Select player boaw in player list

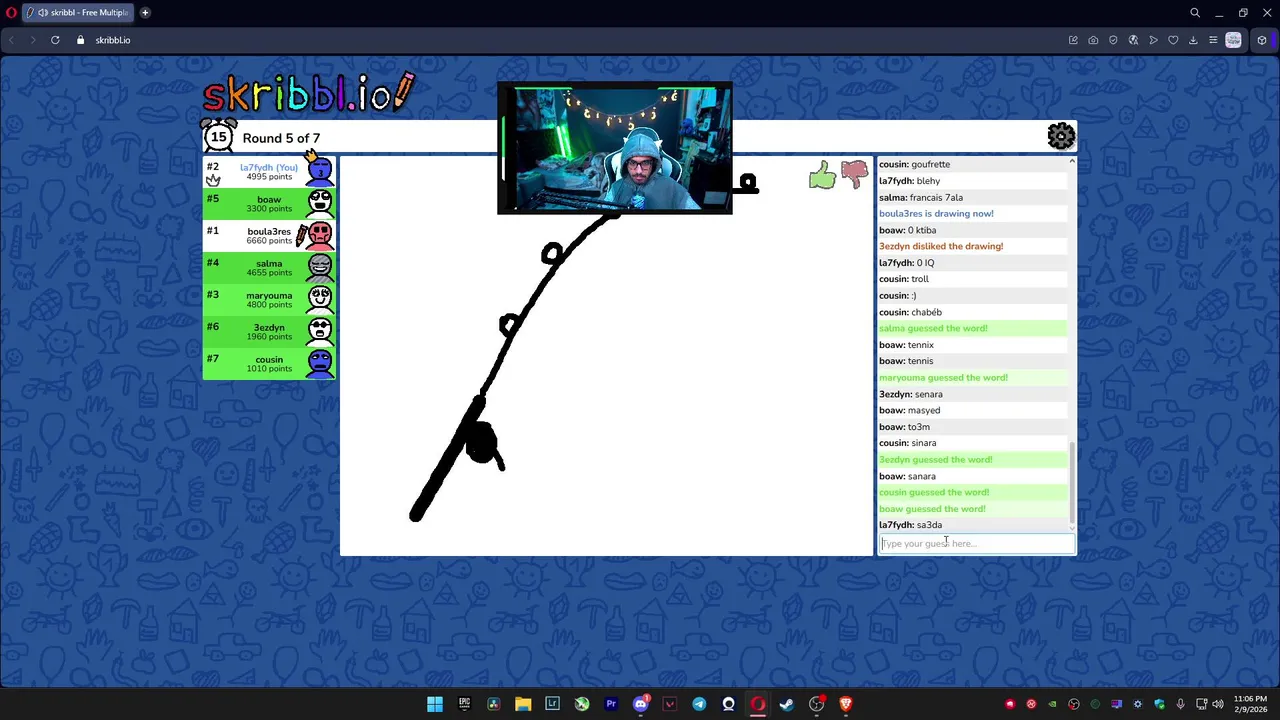coord(269,204)
